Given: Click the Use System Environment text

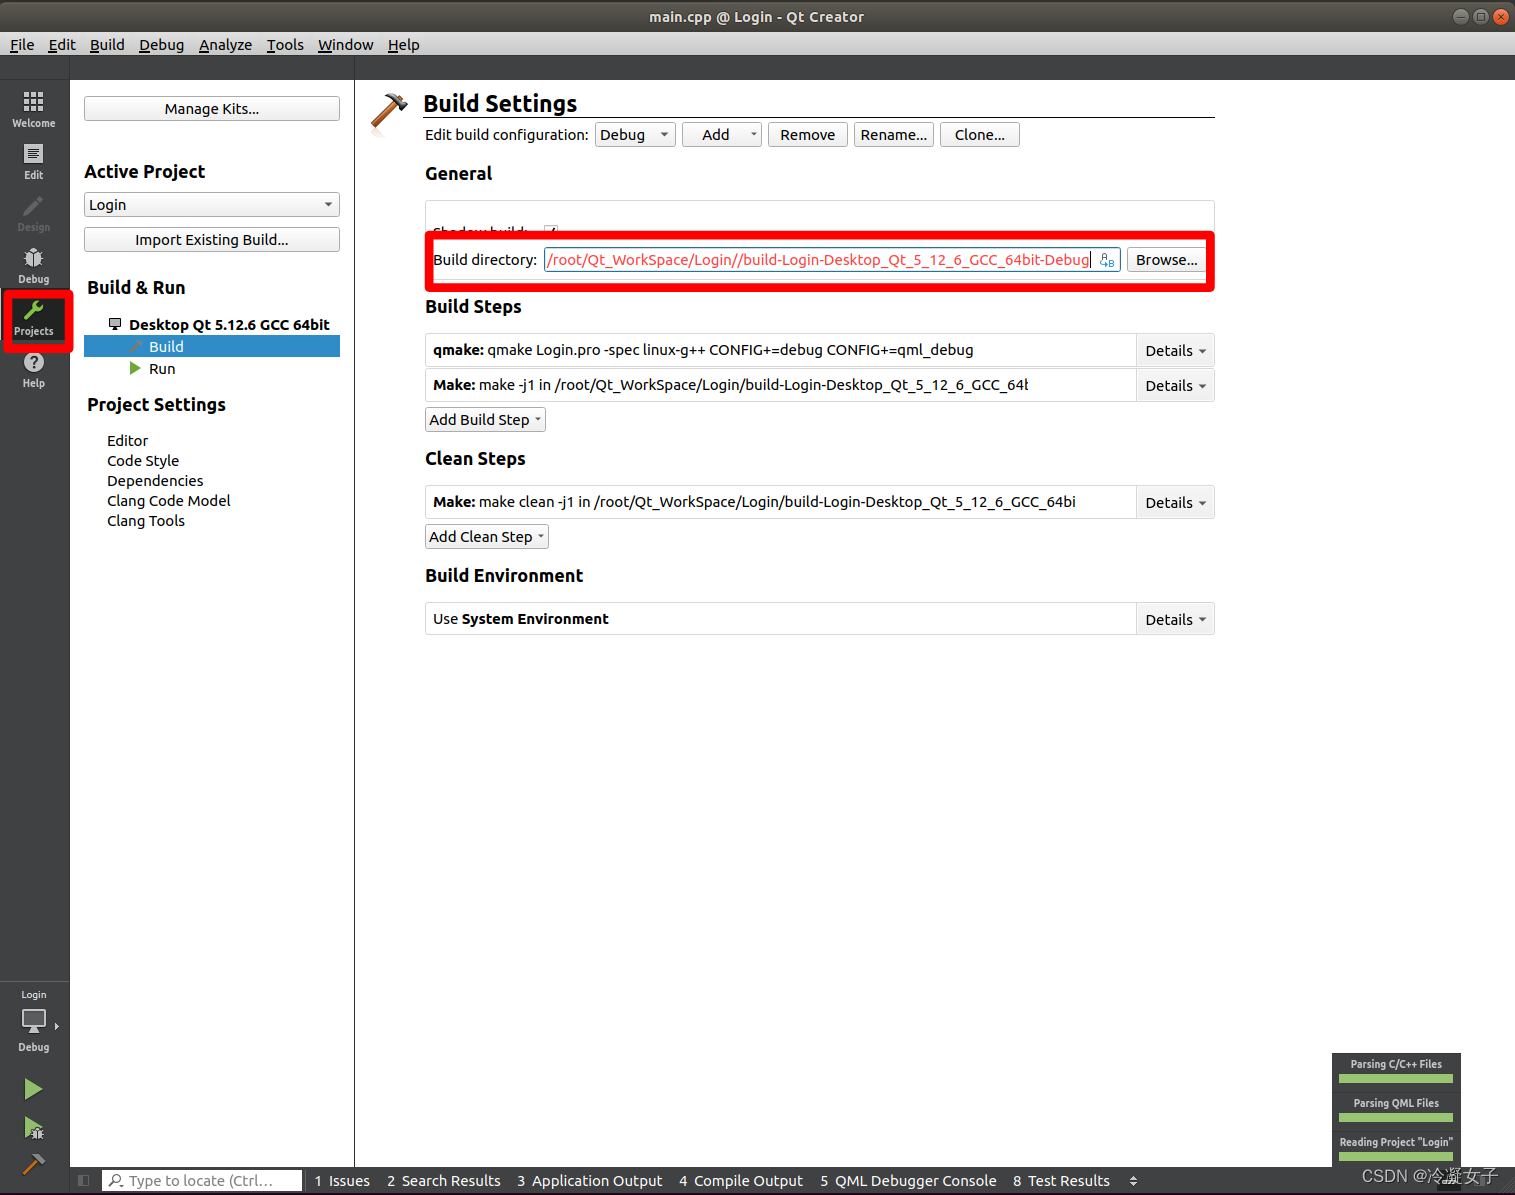Looking at the screenshot, I should (520, 619).
